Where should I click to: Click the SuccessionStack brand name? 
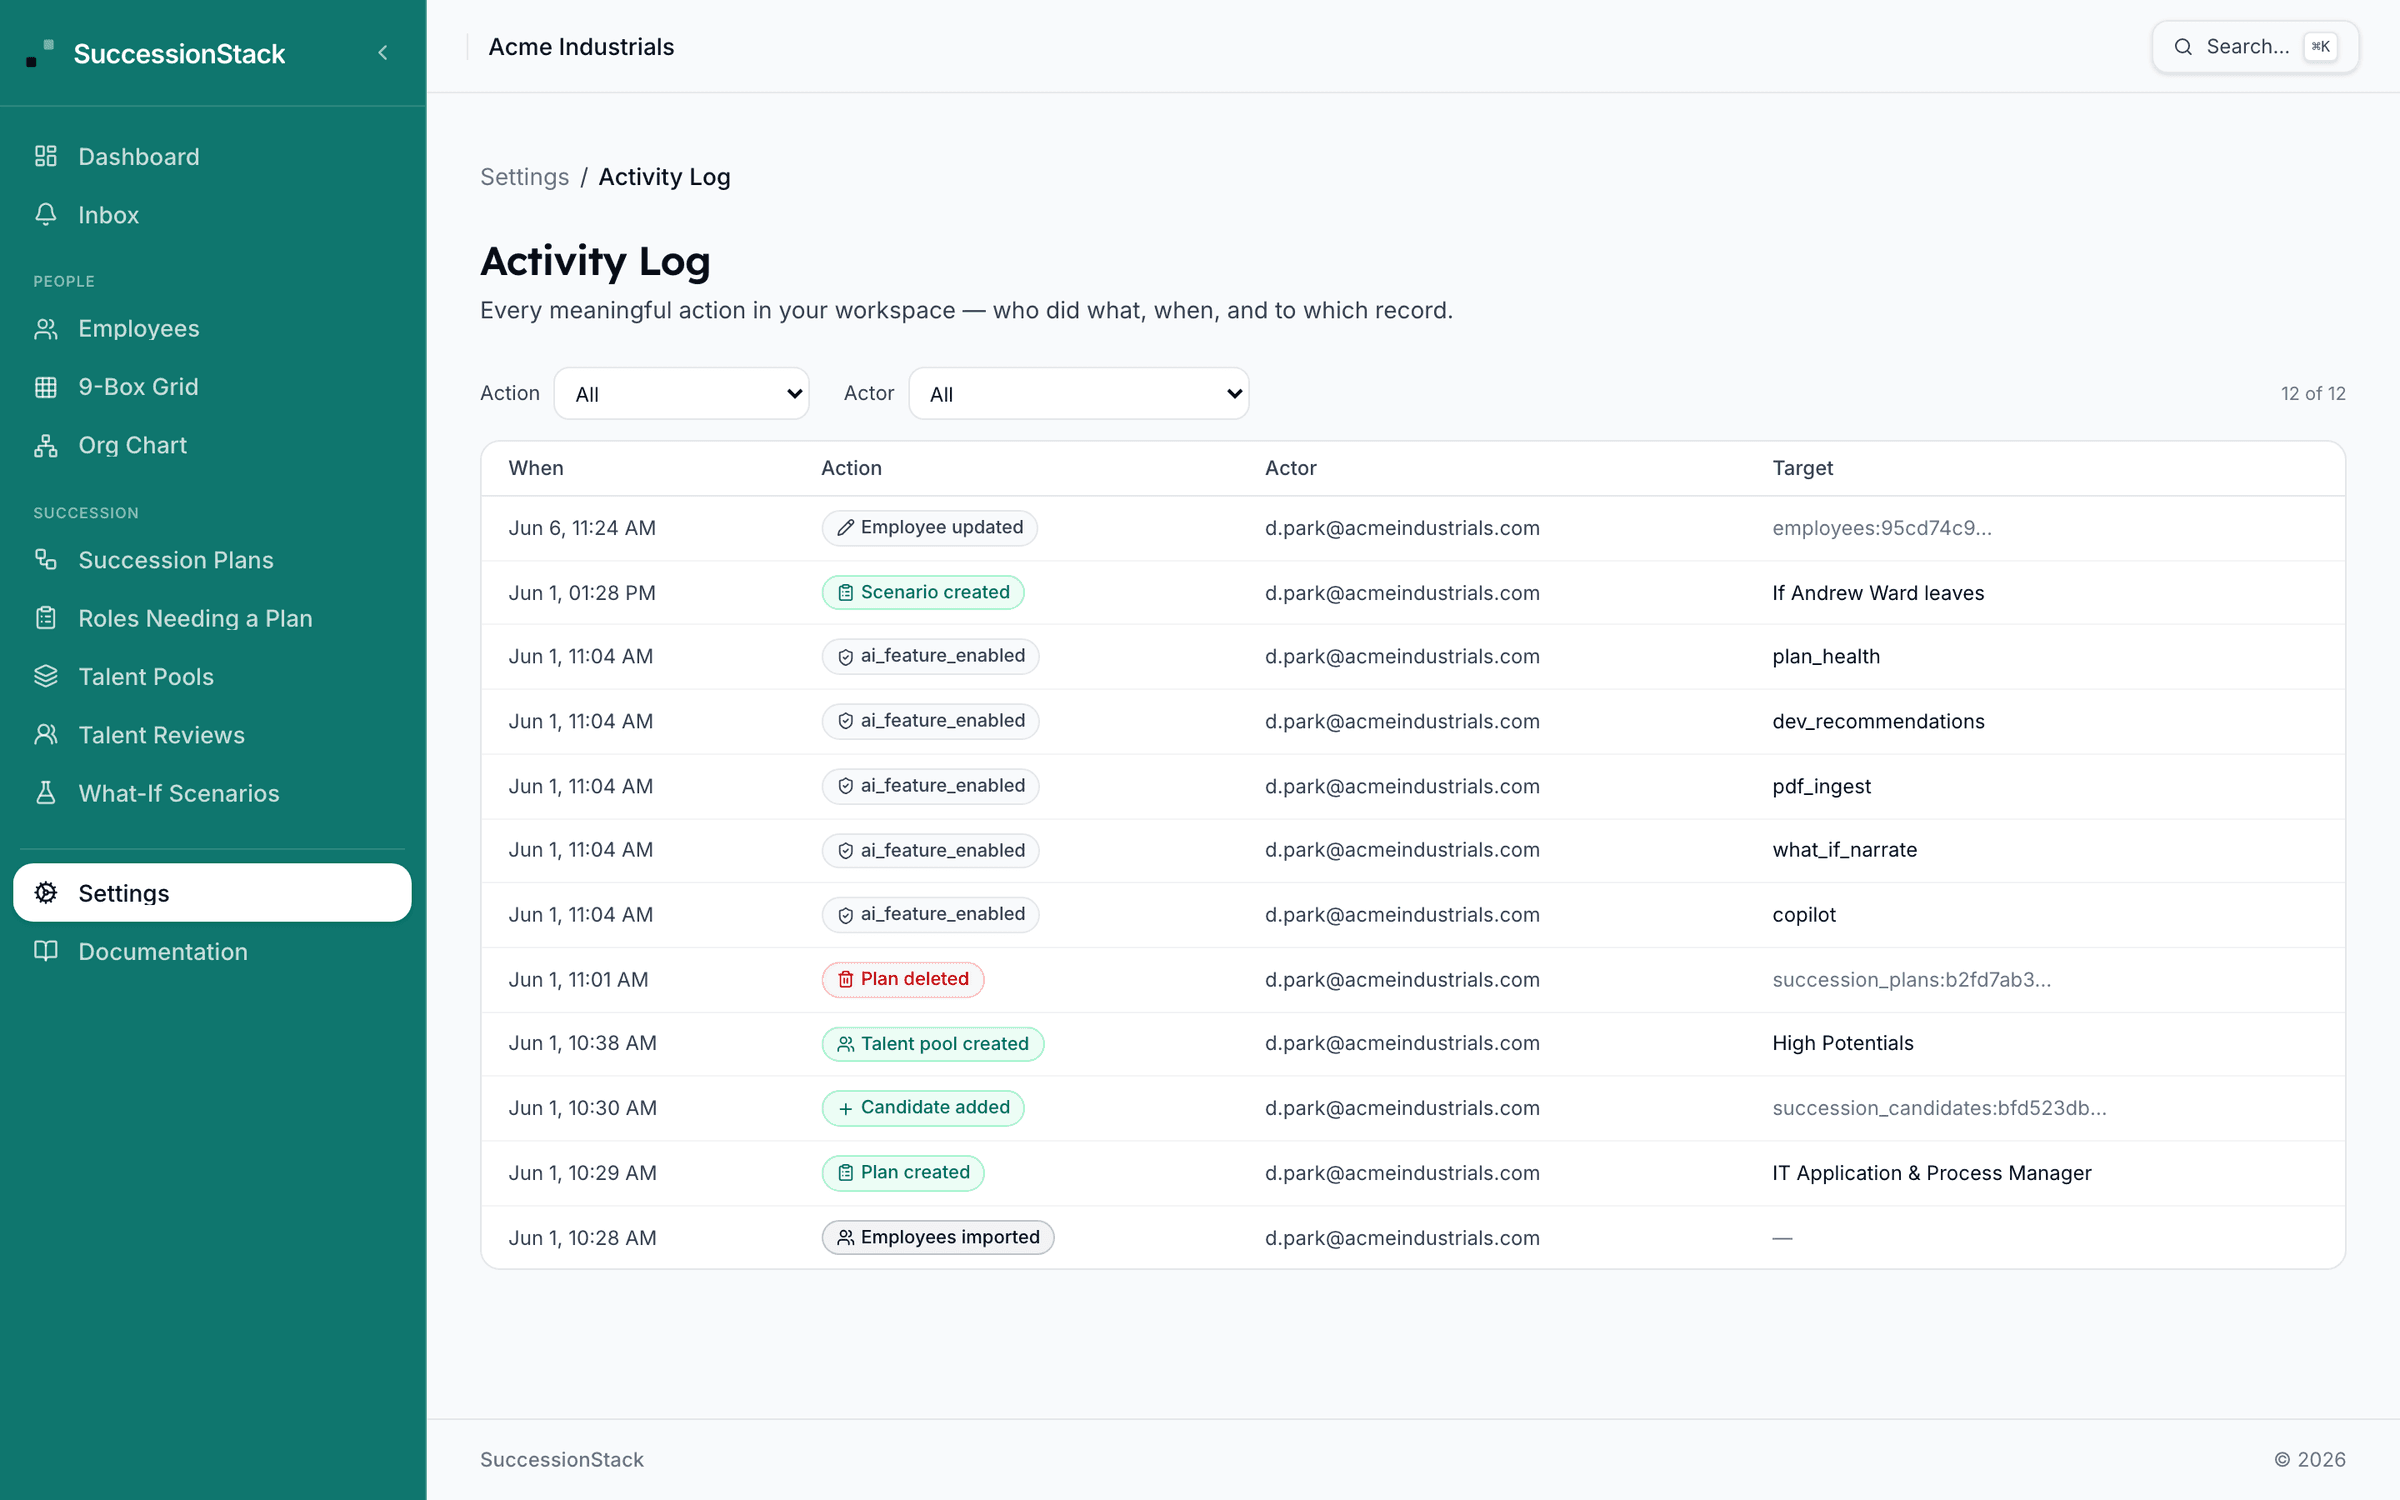(179, 54)
